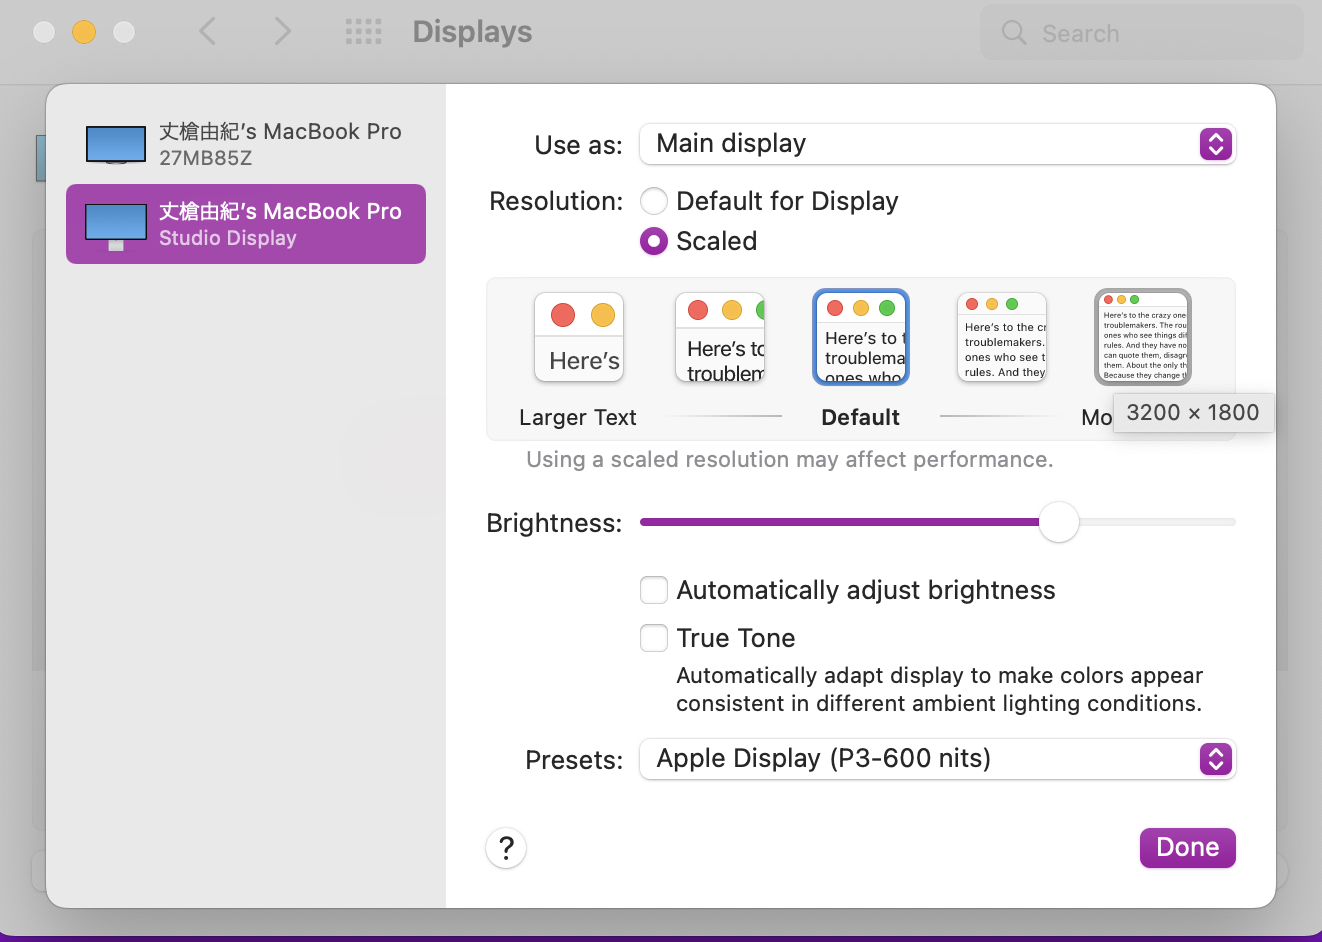Pick the Larger Text resolution thumbnail
Viewport: 1322px width, 942px height.
point(579,337)
